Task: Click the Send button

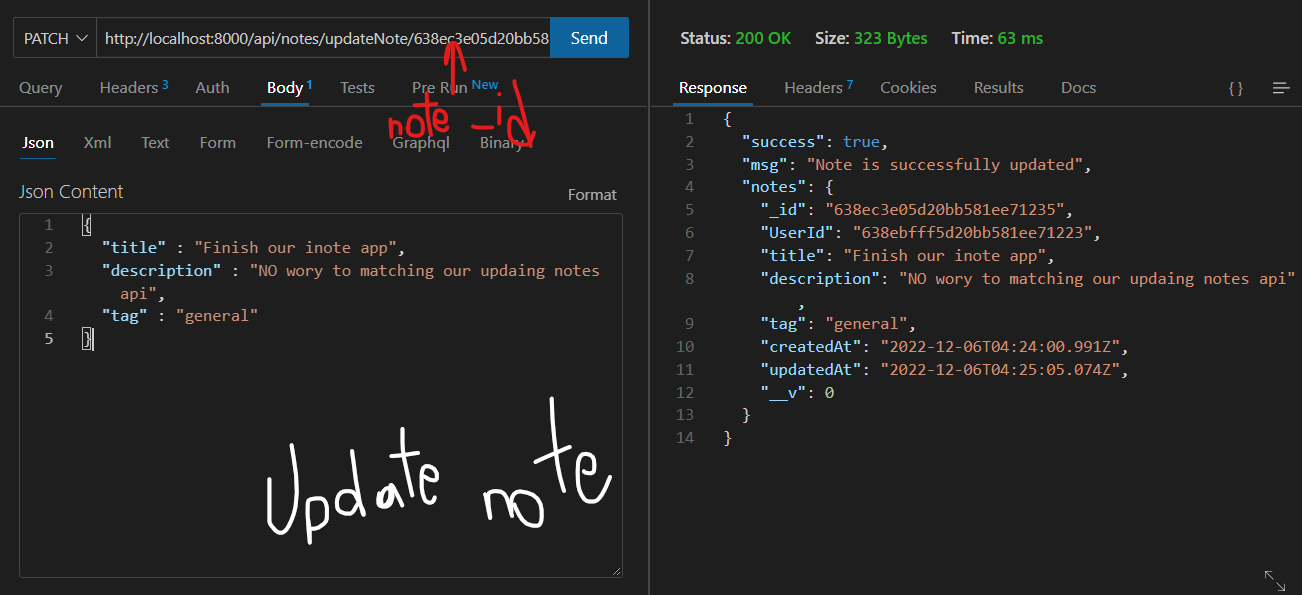Action: coord(589,37)
